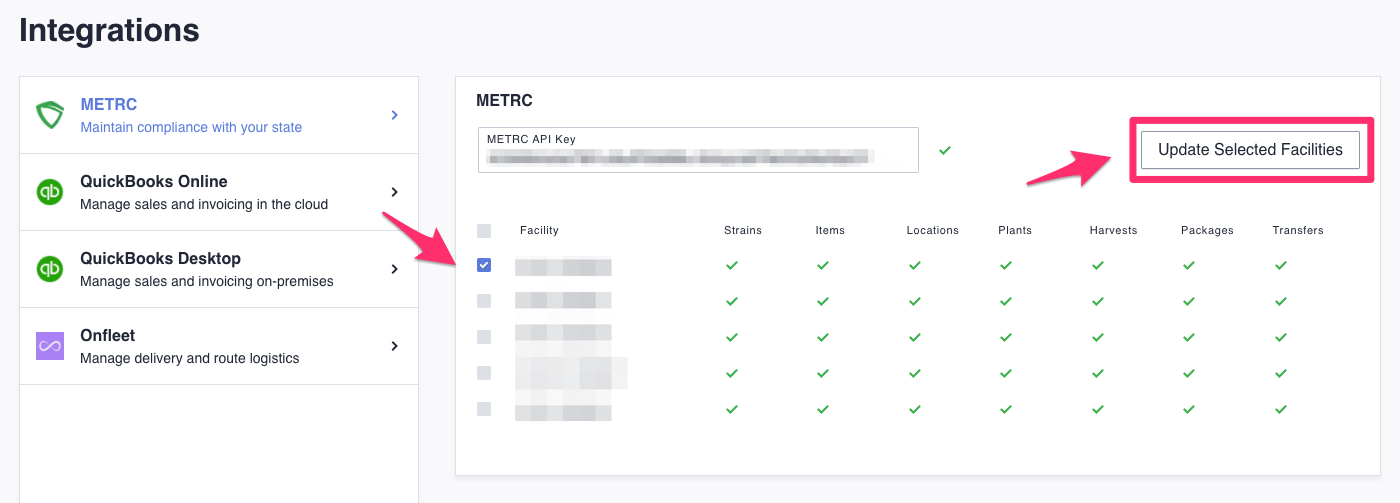
Task: Click Packages checkmark in first facility row
Action: click(x=1188, y=265)
